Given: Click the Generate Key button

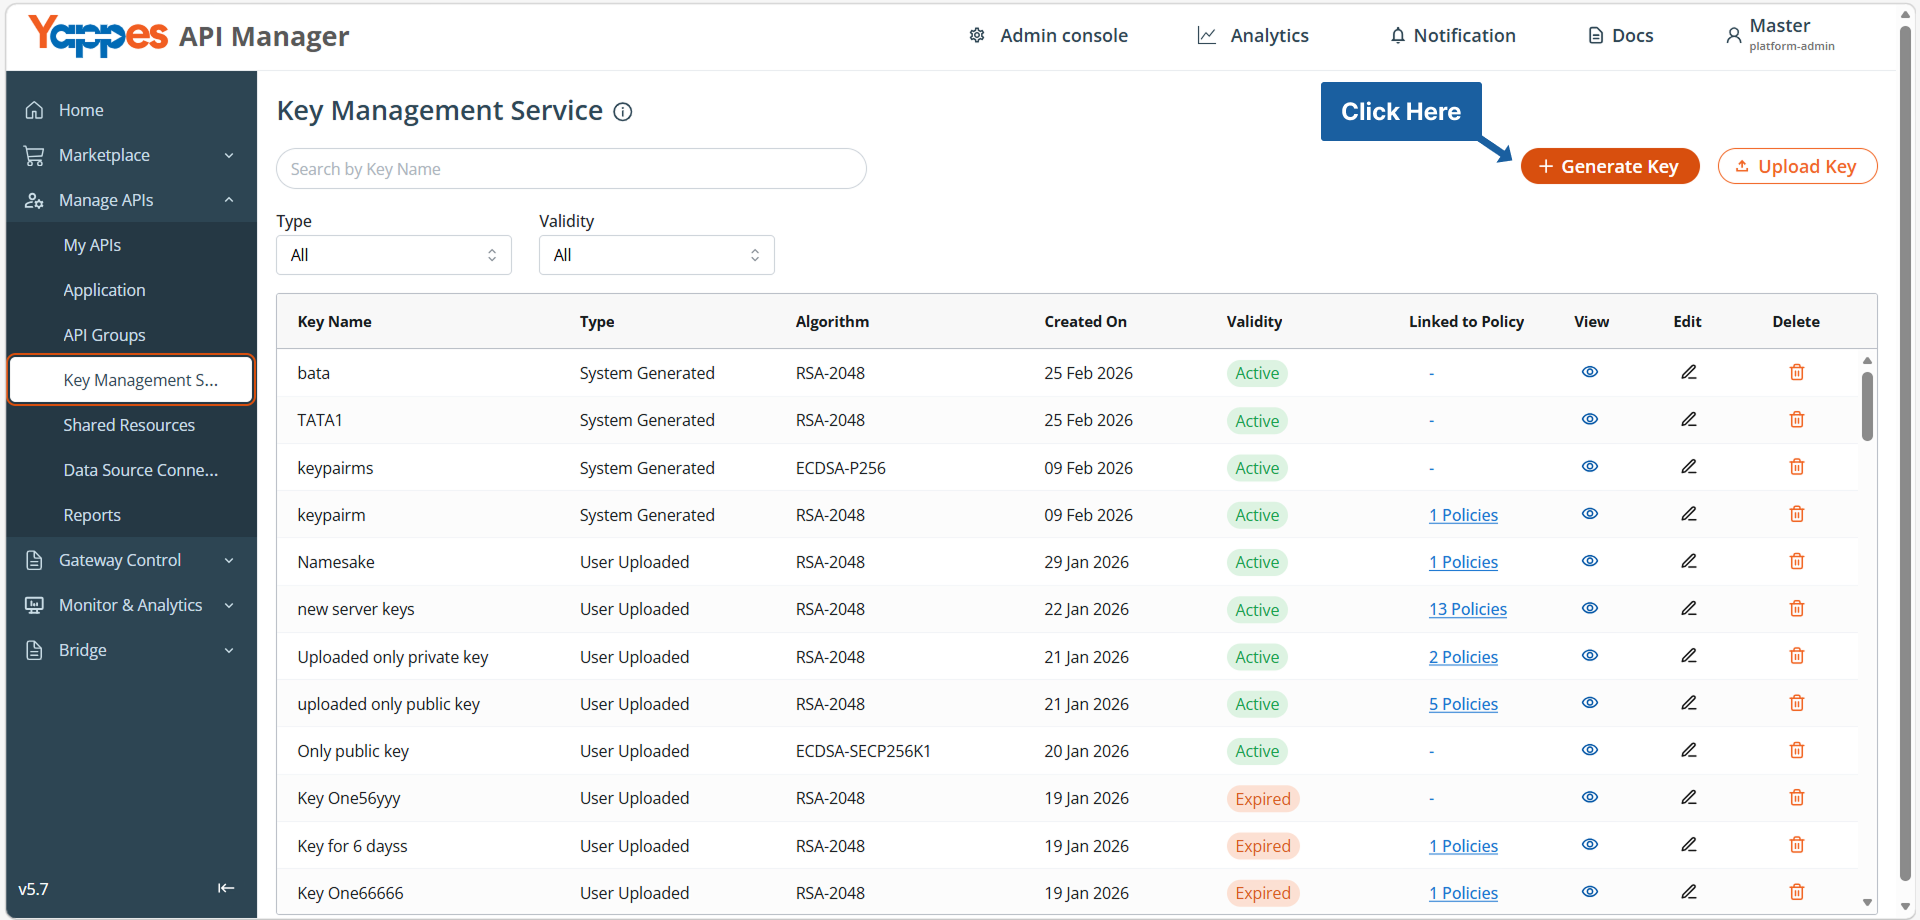Looking at the screenshot, I should 1609,166.
